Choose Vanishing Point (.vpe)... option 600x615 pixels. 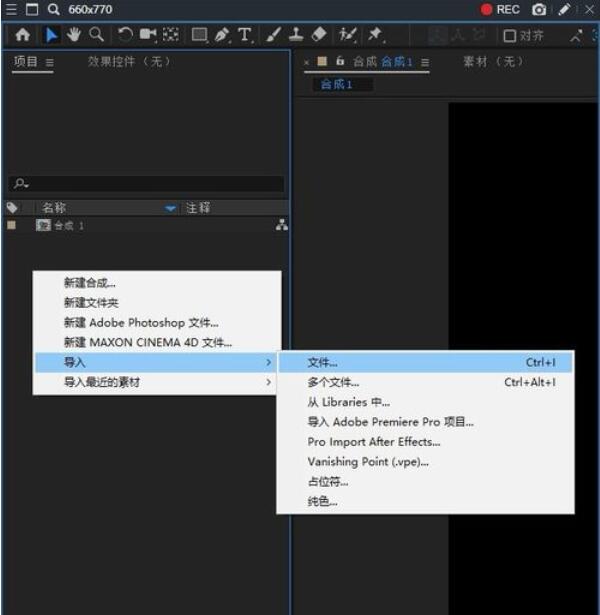tap(425, 461)
